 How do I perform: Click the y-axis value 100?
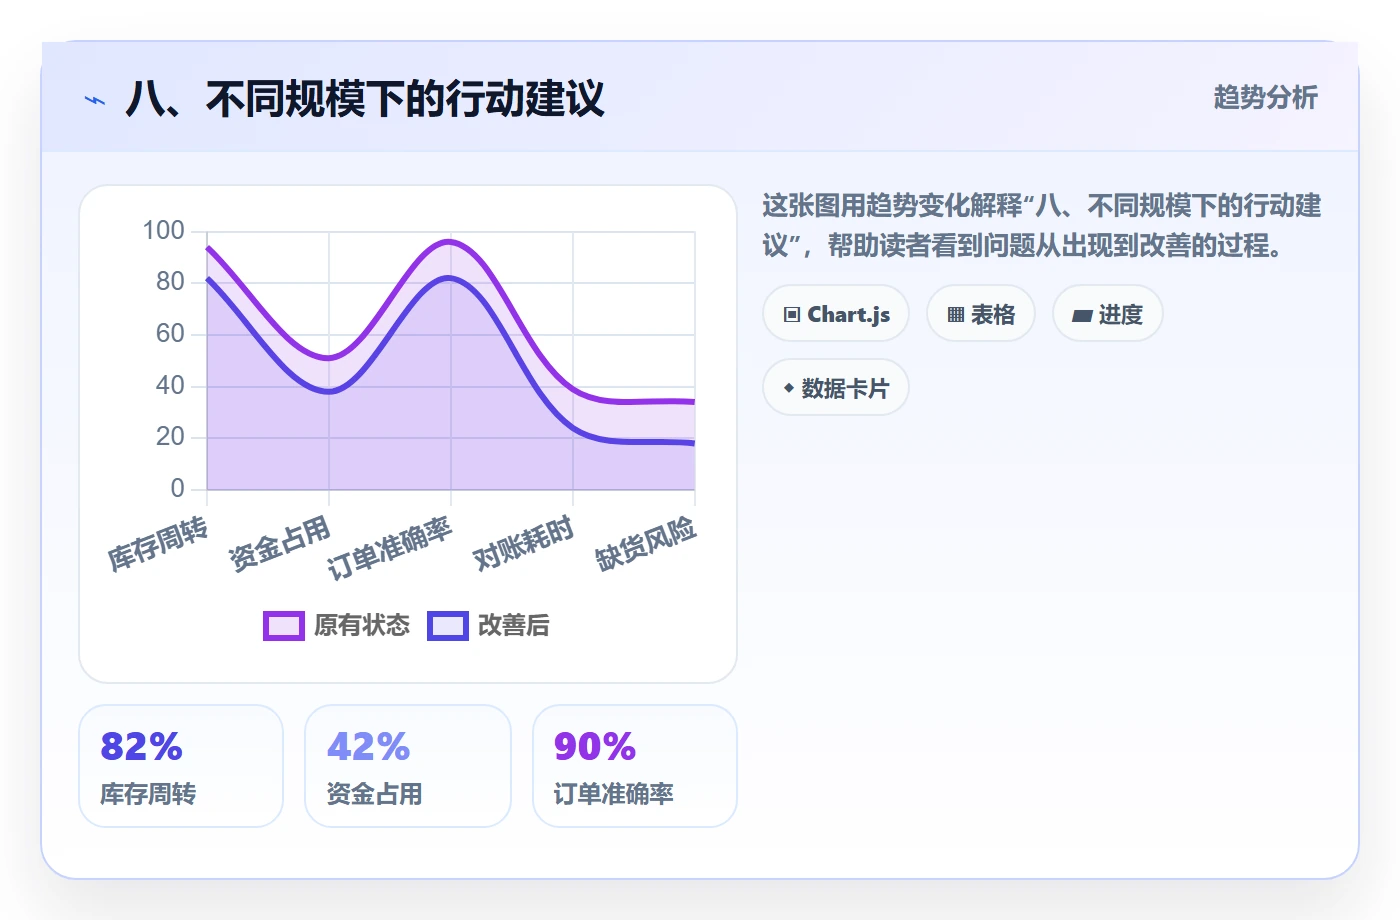click(x=163, y=231)
